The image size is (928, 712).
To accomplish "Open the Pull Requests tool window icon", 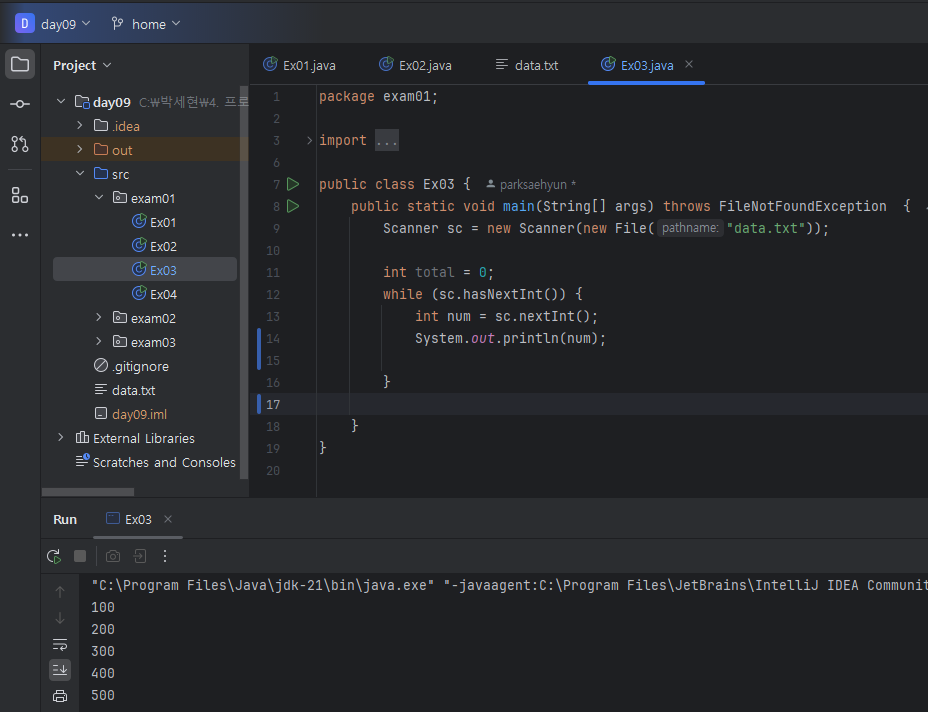I will pyautogui.click(x=20, y=144).
